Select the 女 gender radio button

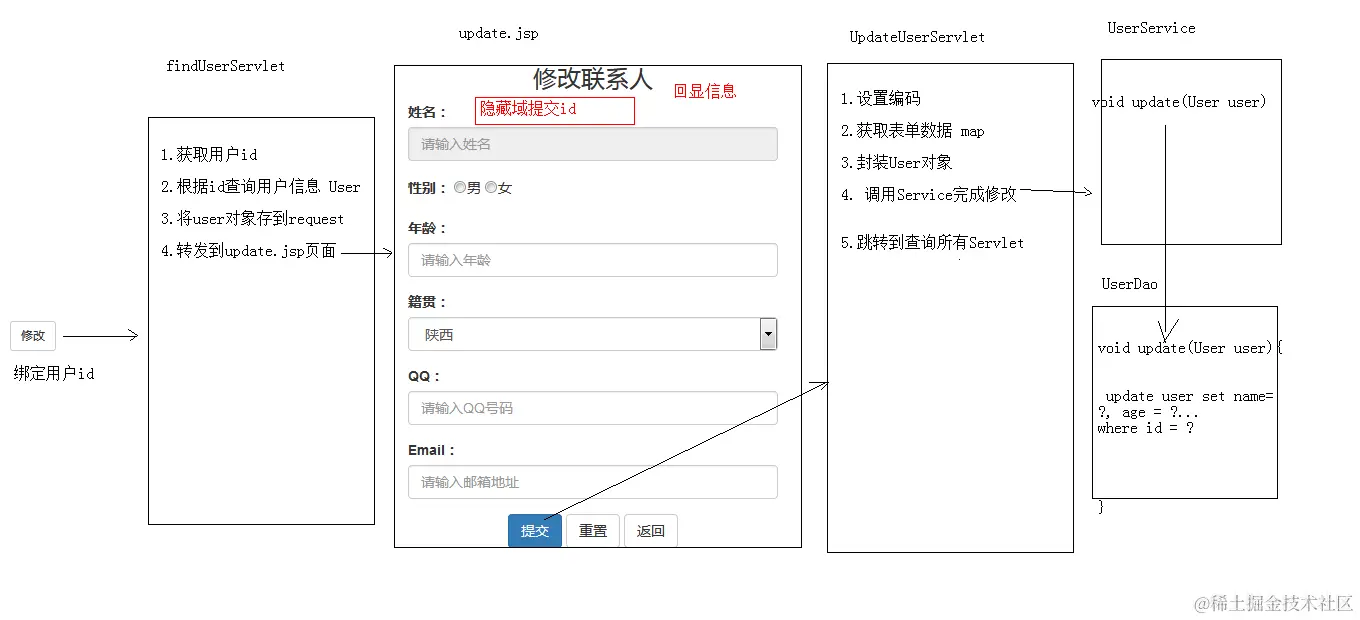[x=490, y=187]
